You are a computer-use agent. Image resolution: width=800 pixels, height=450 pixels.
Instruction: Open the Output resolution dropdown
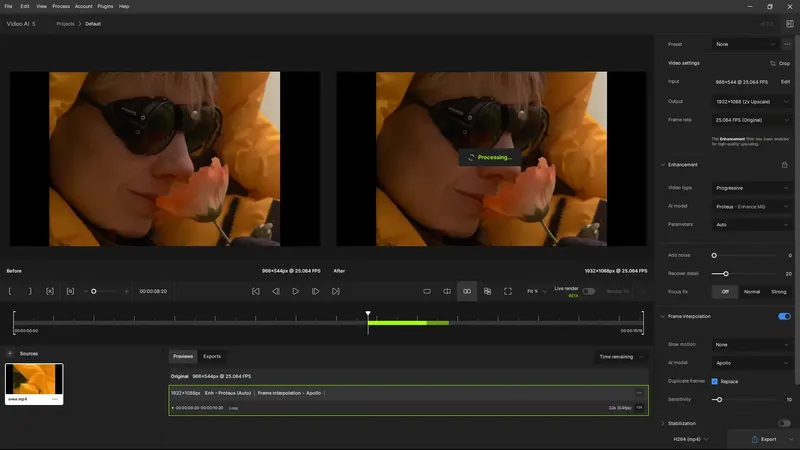(x=752, y=102)
